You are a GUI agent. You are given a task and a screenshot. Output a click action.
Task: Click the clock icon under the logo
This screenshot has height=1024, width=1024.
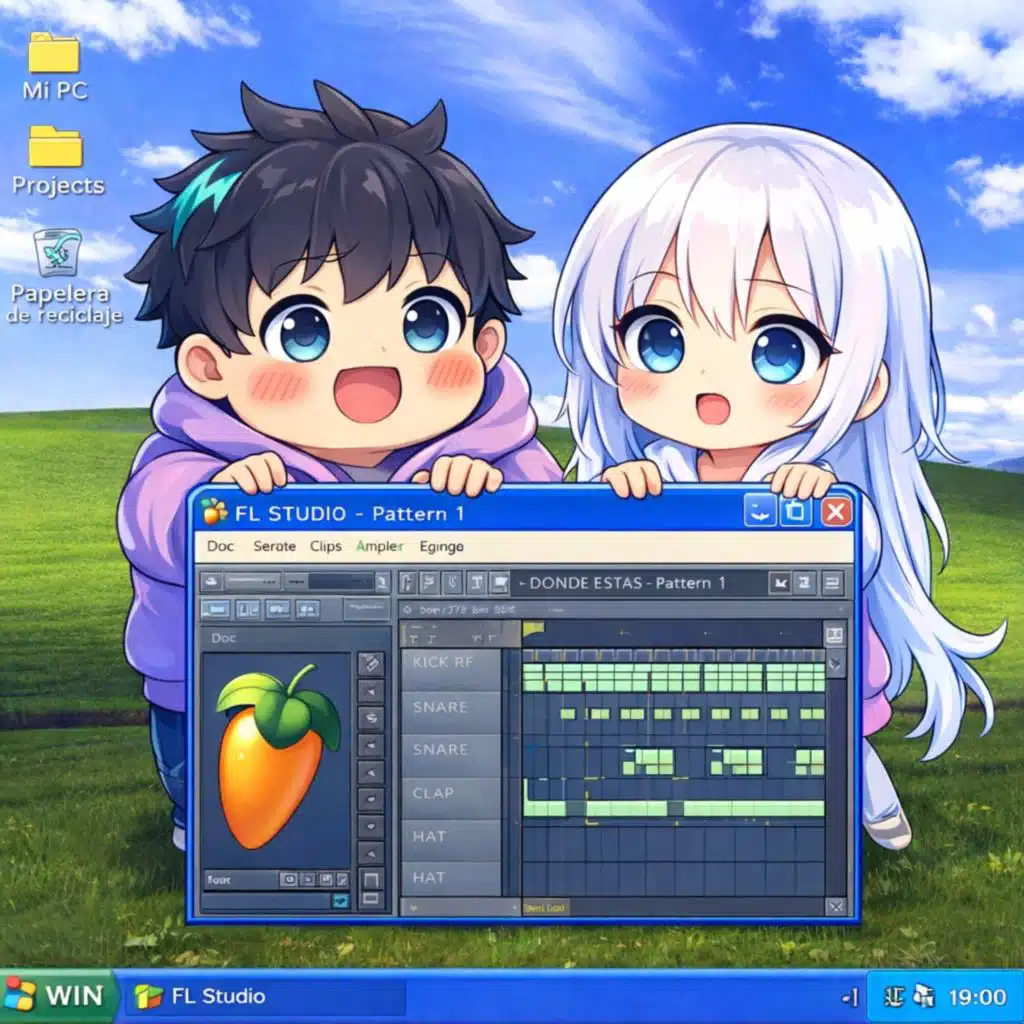click(x=290, y=880)
